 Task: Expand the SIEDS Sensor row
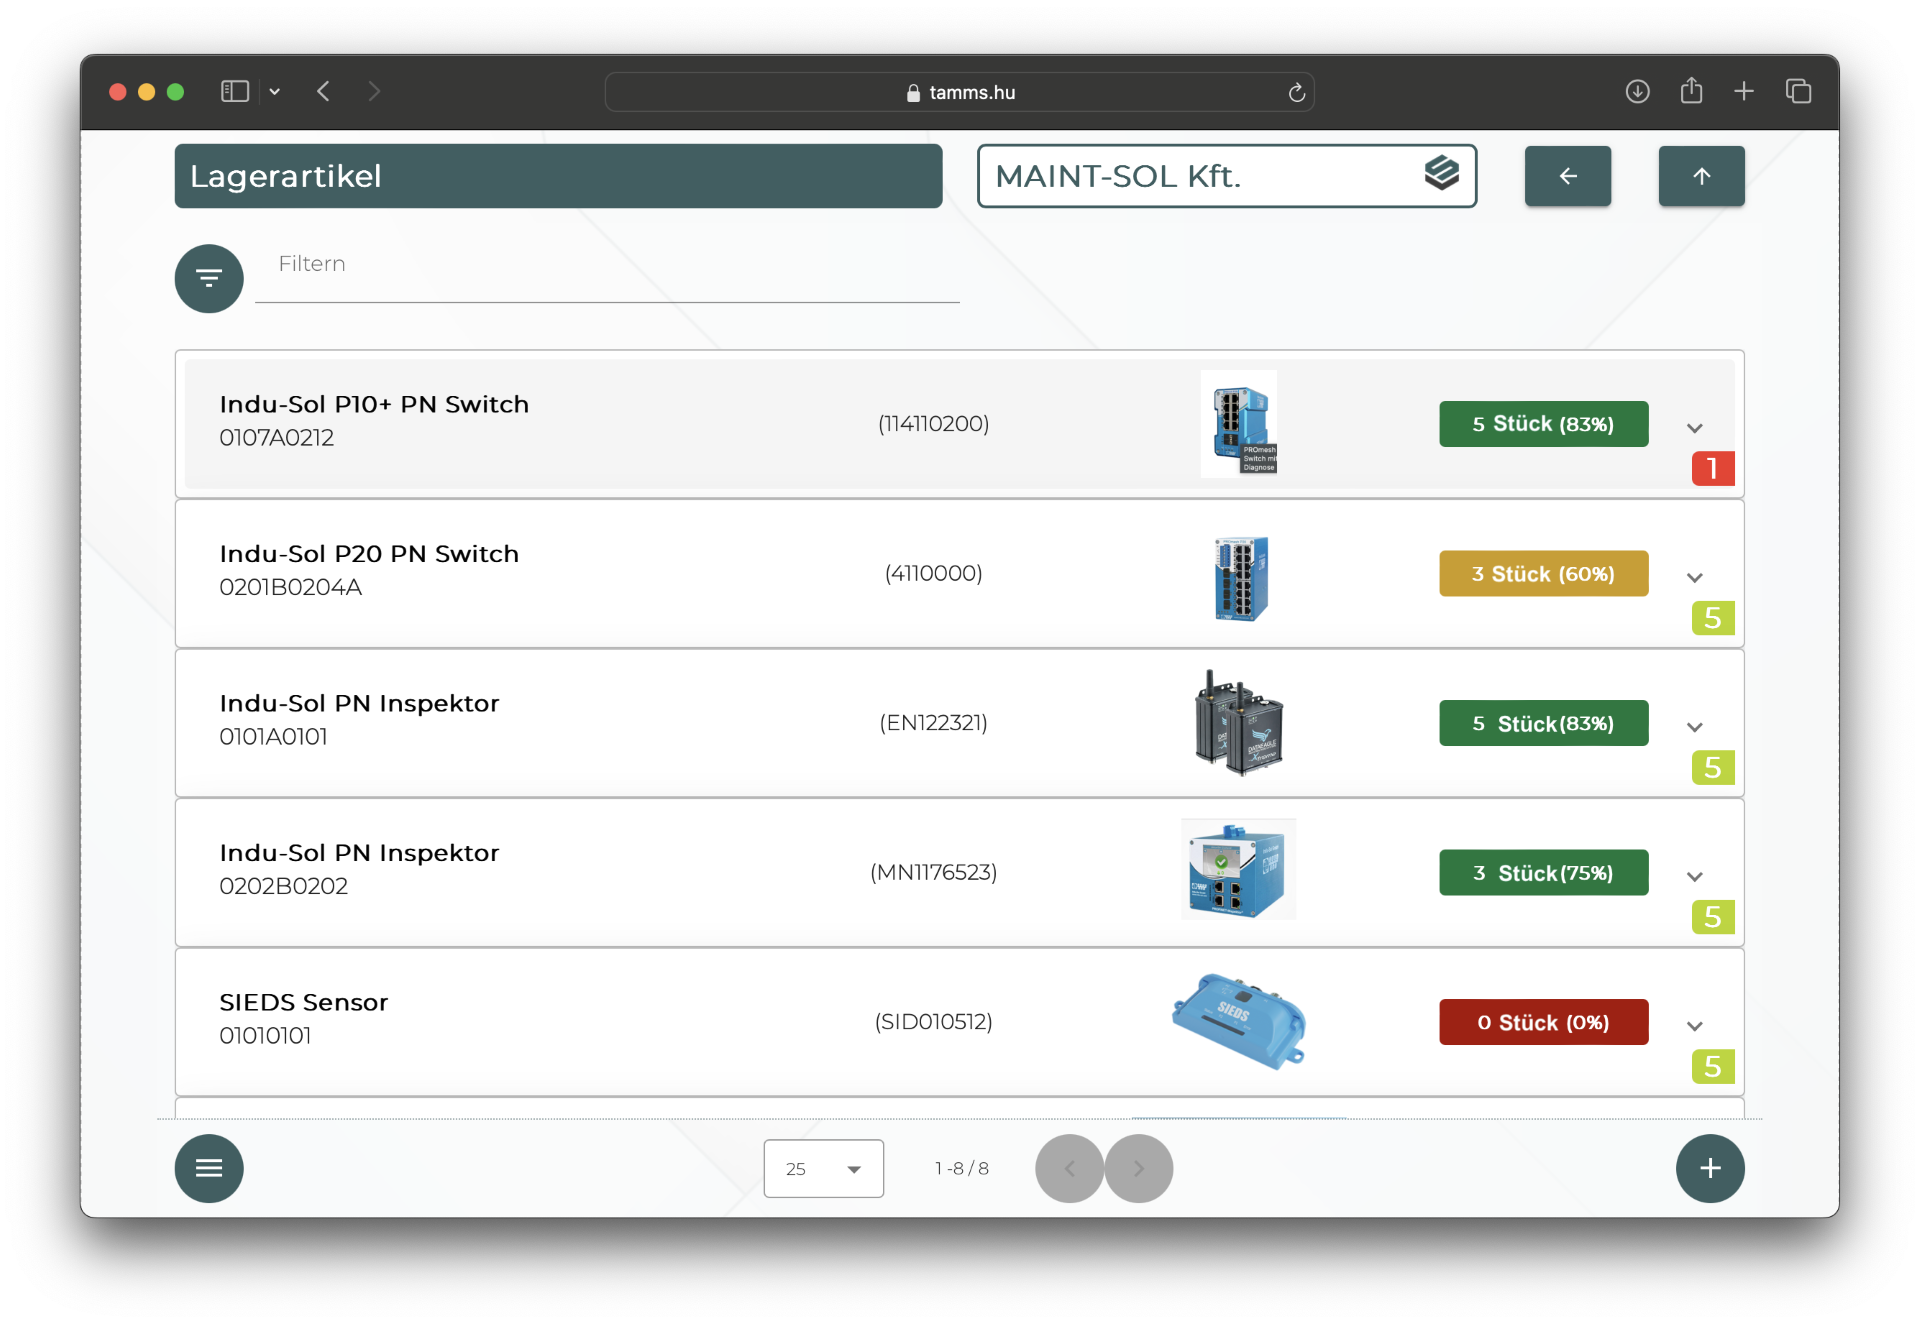coord(1694,1026)
